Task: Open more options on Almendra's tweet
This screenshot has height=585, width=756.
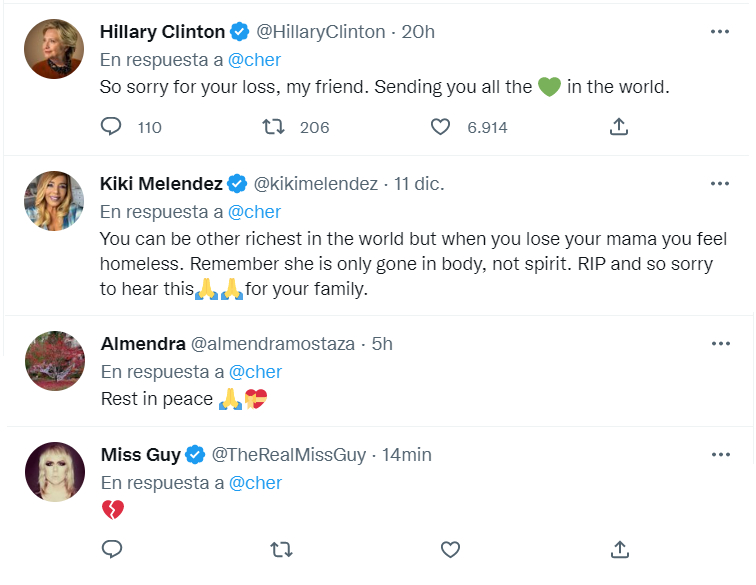Action: (x=720, y=344)
